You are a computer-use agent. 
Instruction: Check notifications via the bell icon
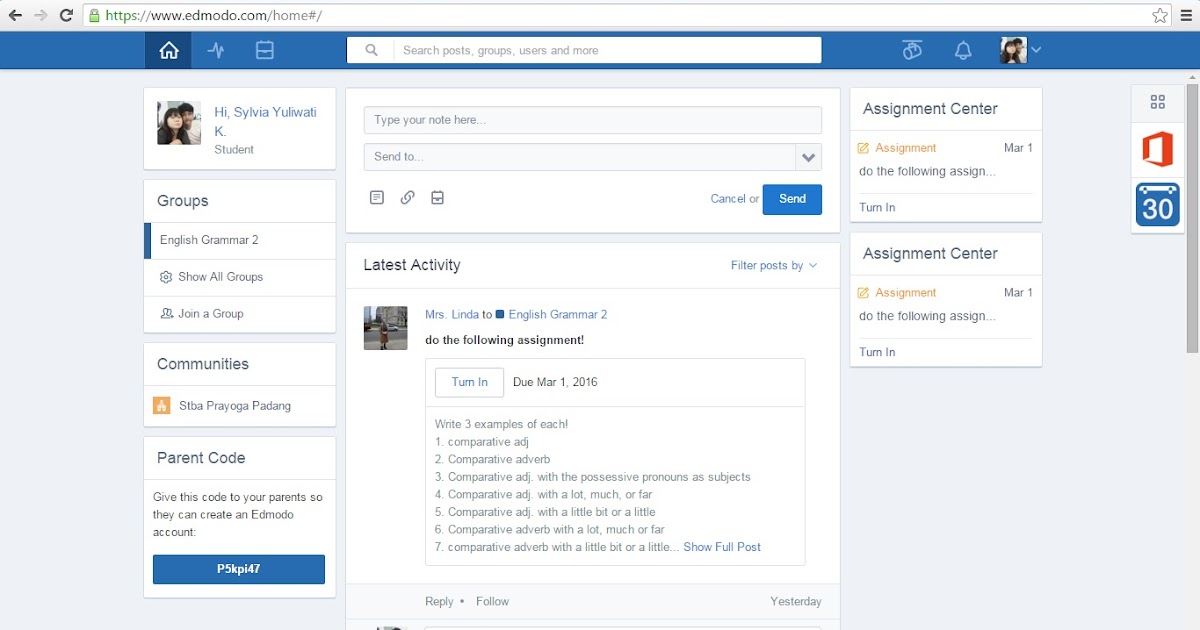962,49
